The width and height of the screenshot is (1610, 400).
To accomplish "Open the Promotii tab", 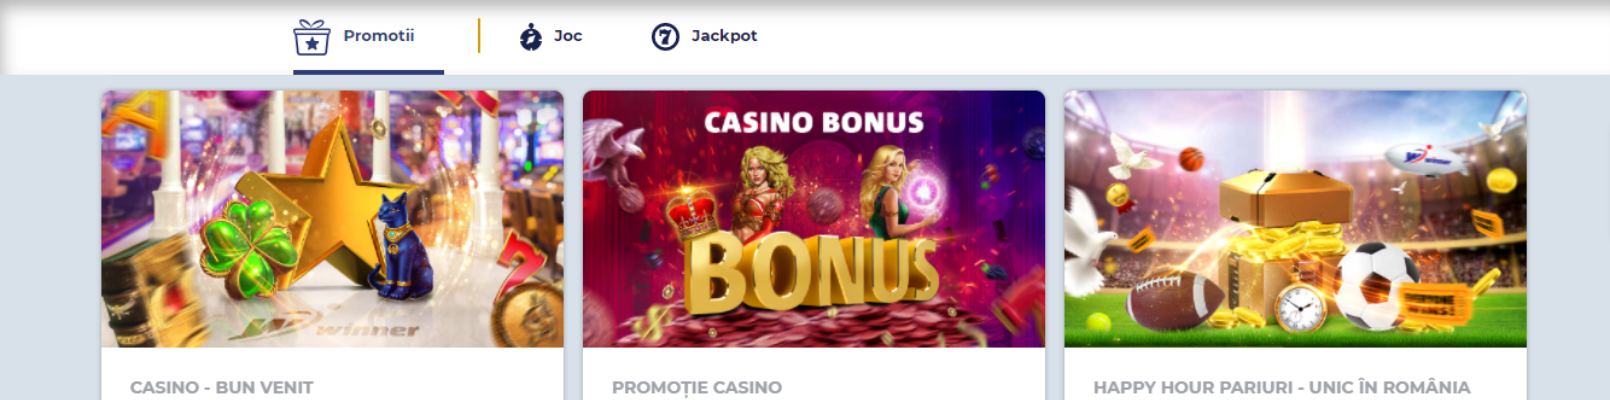I will click(368, 38).
